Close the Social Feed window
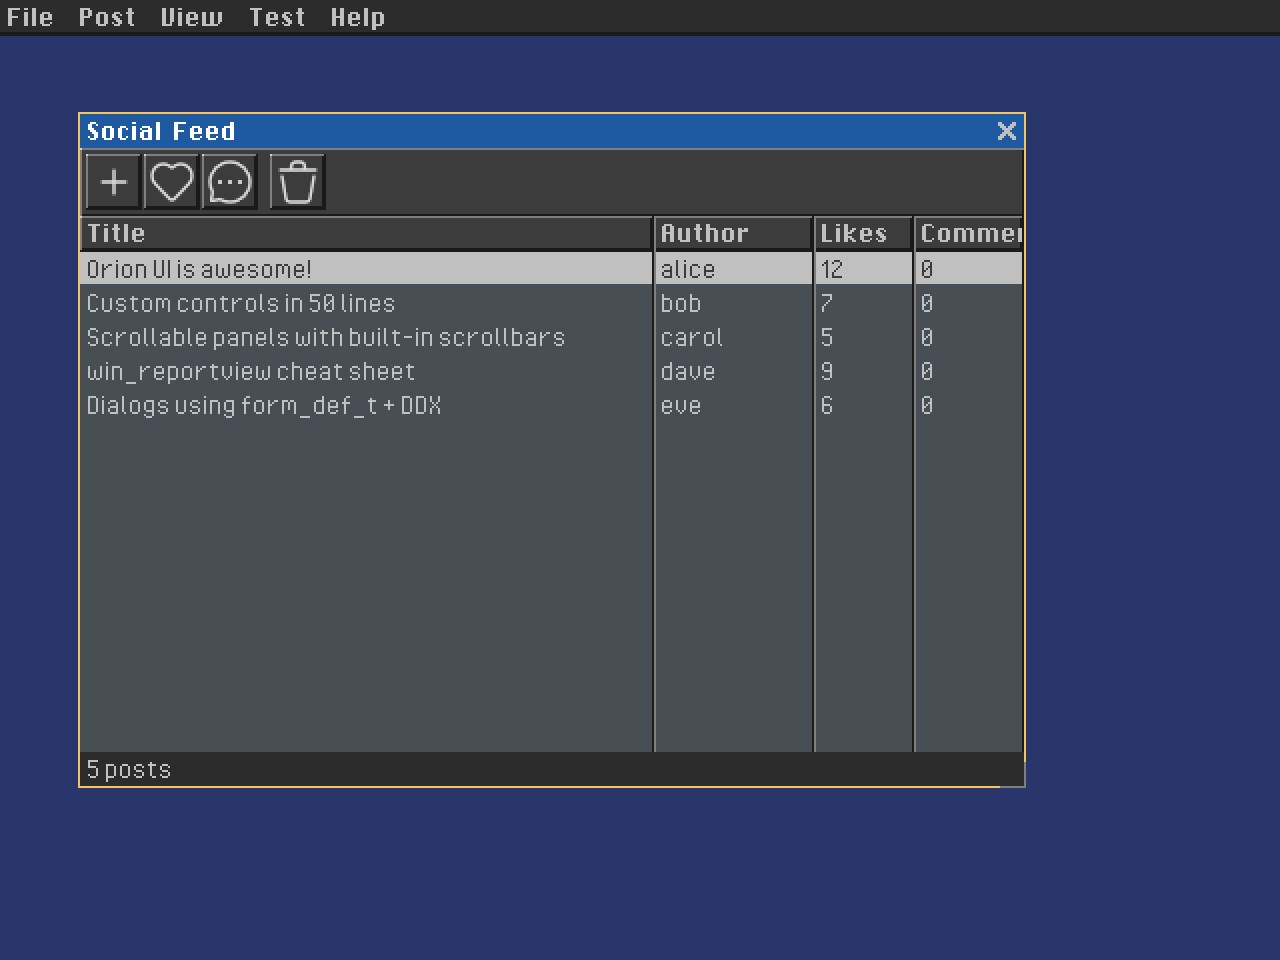1280x960 pixels. [1007, 131]
